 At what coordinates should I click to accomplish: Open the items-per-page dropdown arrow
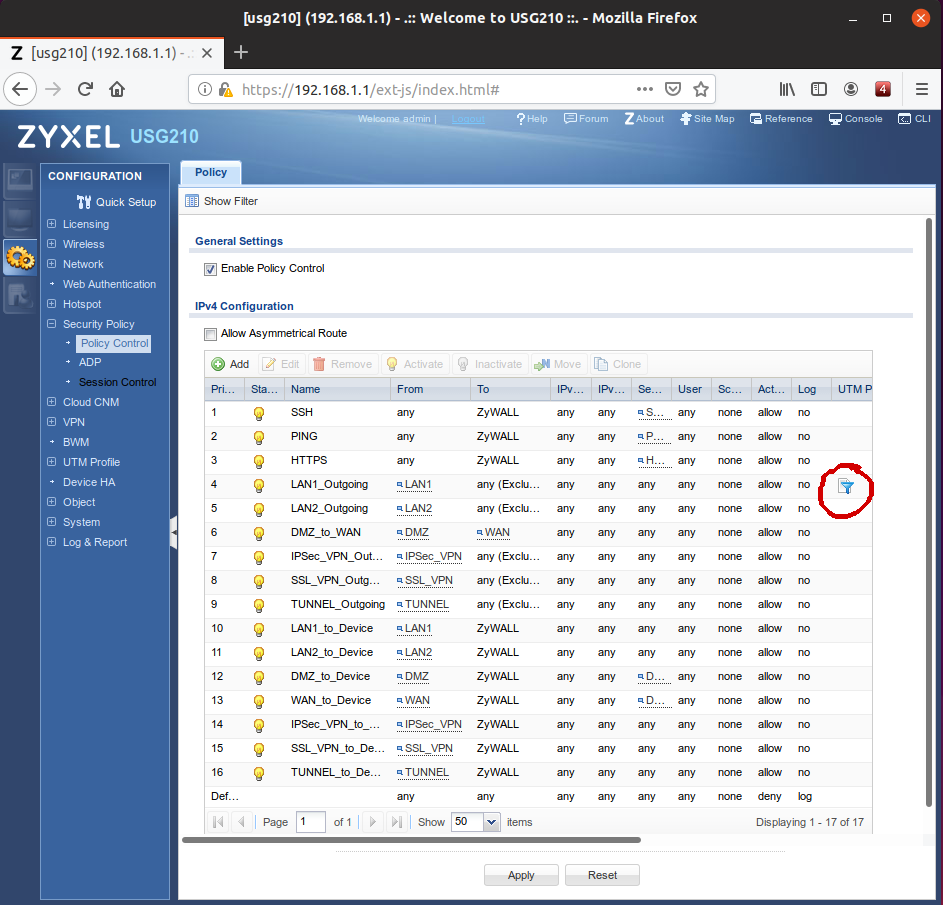(x=491, y=821)
